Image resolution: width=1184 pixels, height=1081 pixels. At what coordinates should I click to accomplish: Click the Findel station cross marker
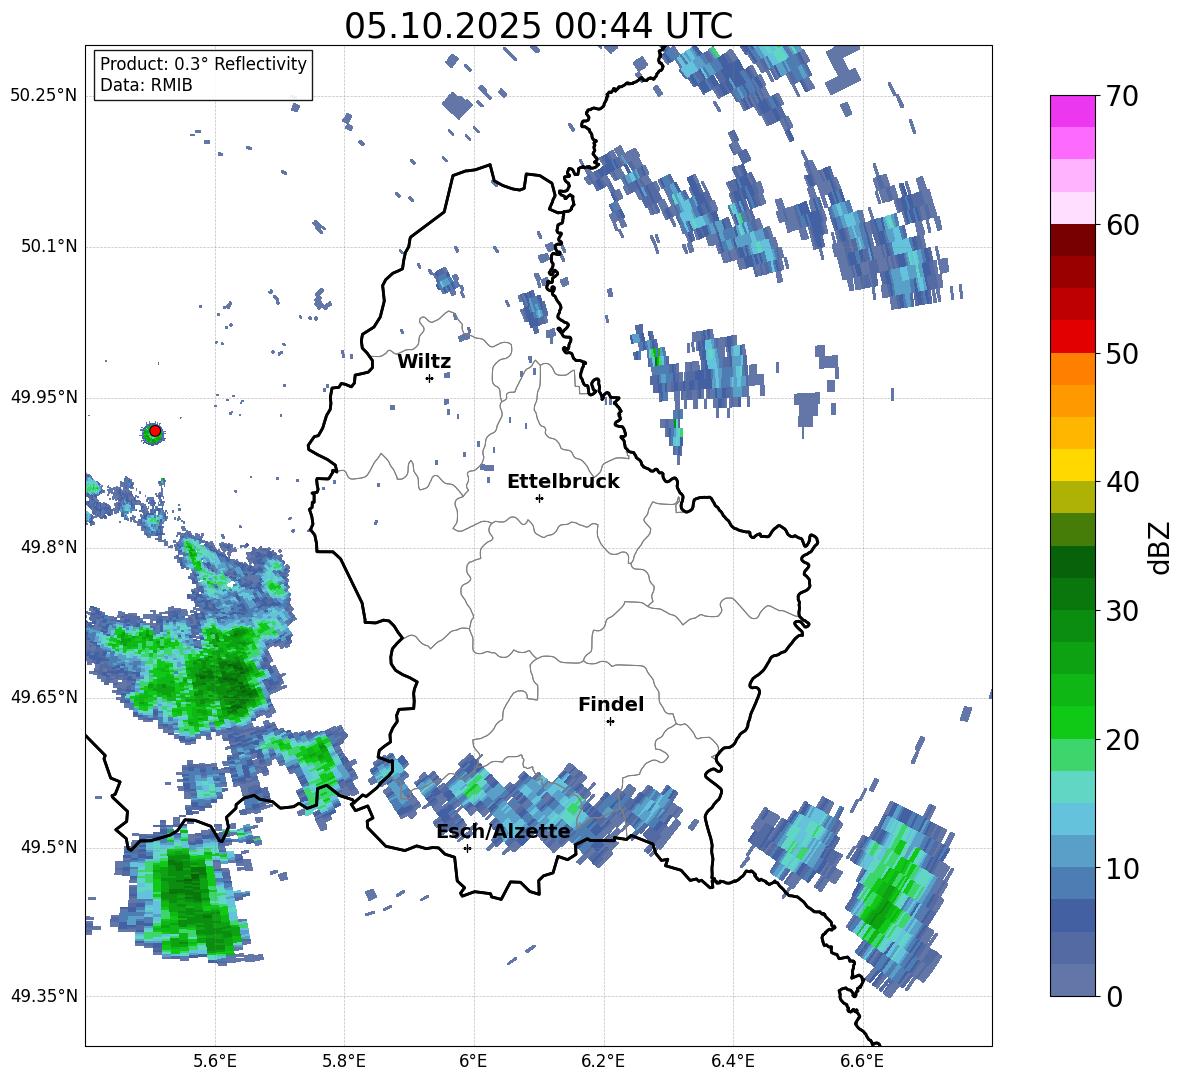[x=610, y=722]
